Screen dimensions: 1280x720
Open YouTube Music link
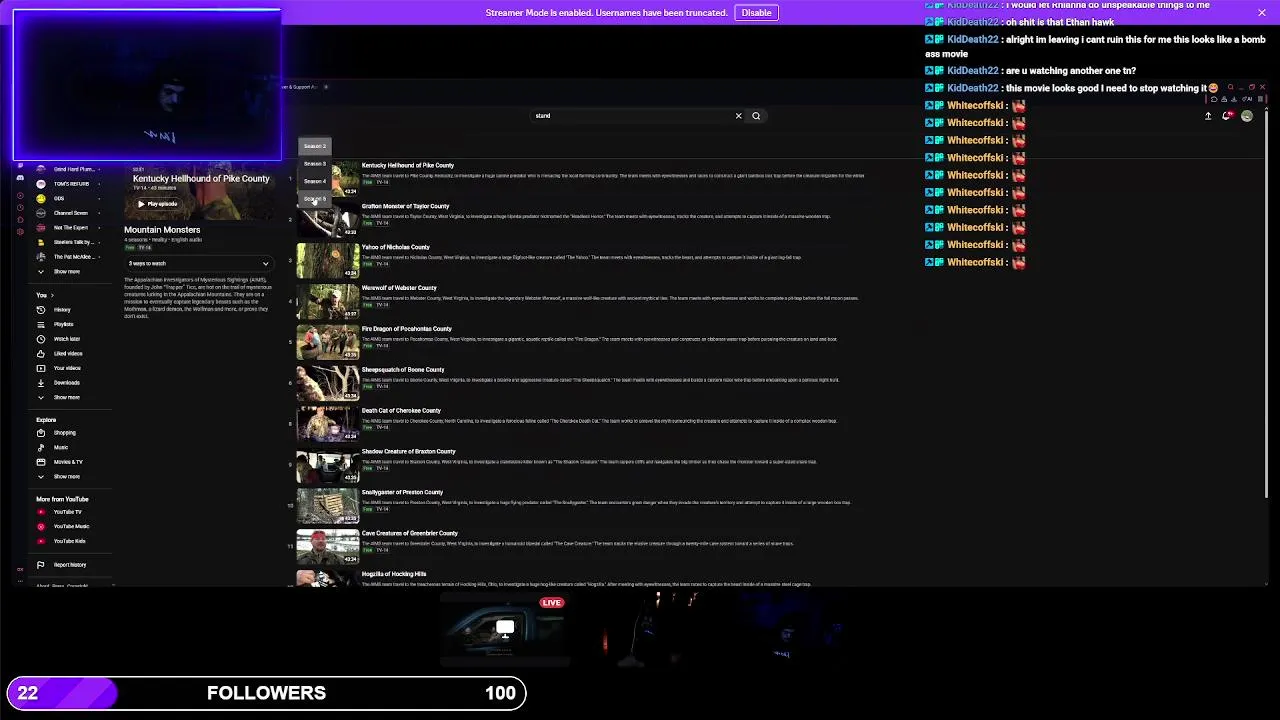pyautogui.click(x=70, y=526)
